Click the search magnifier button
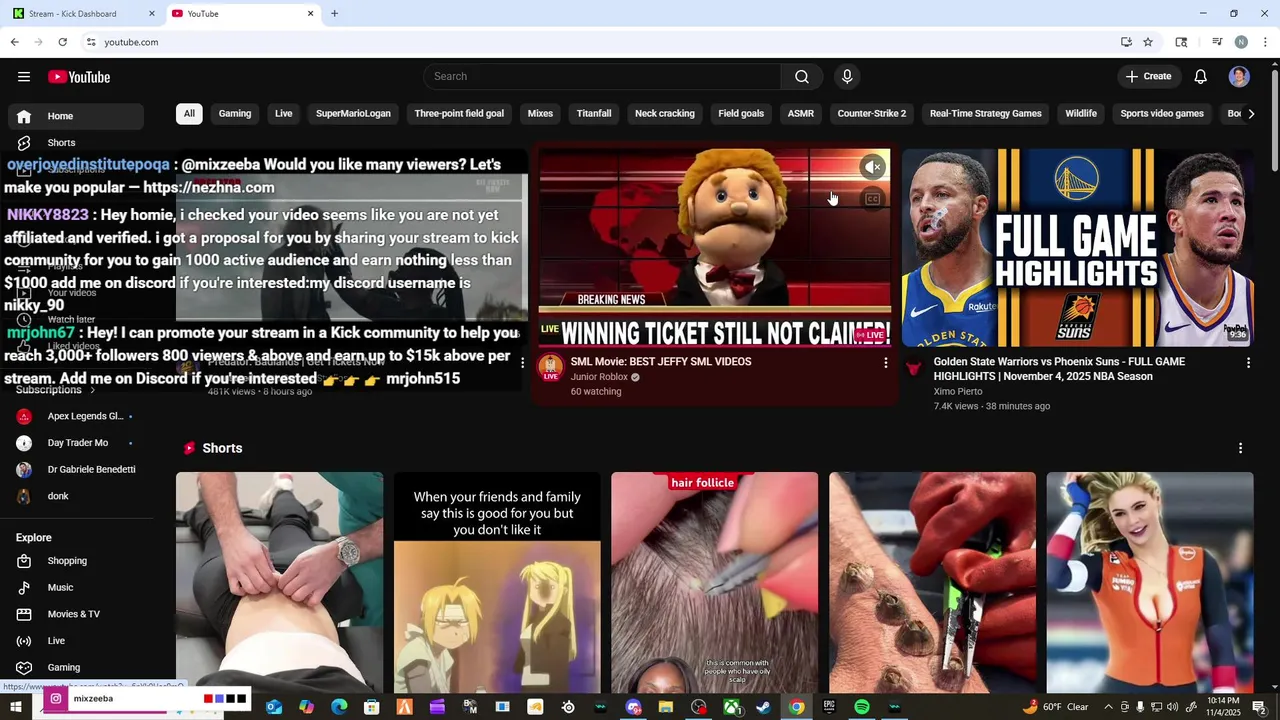 (802, 77)
